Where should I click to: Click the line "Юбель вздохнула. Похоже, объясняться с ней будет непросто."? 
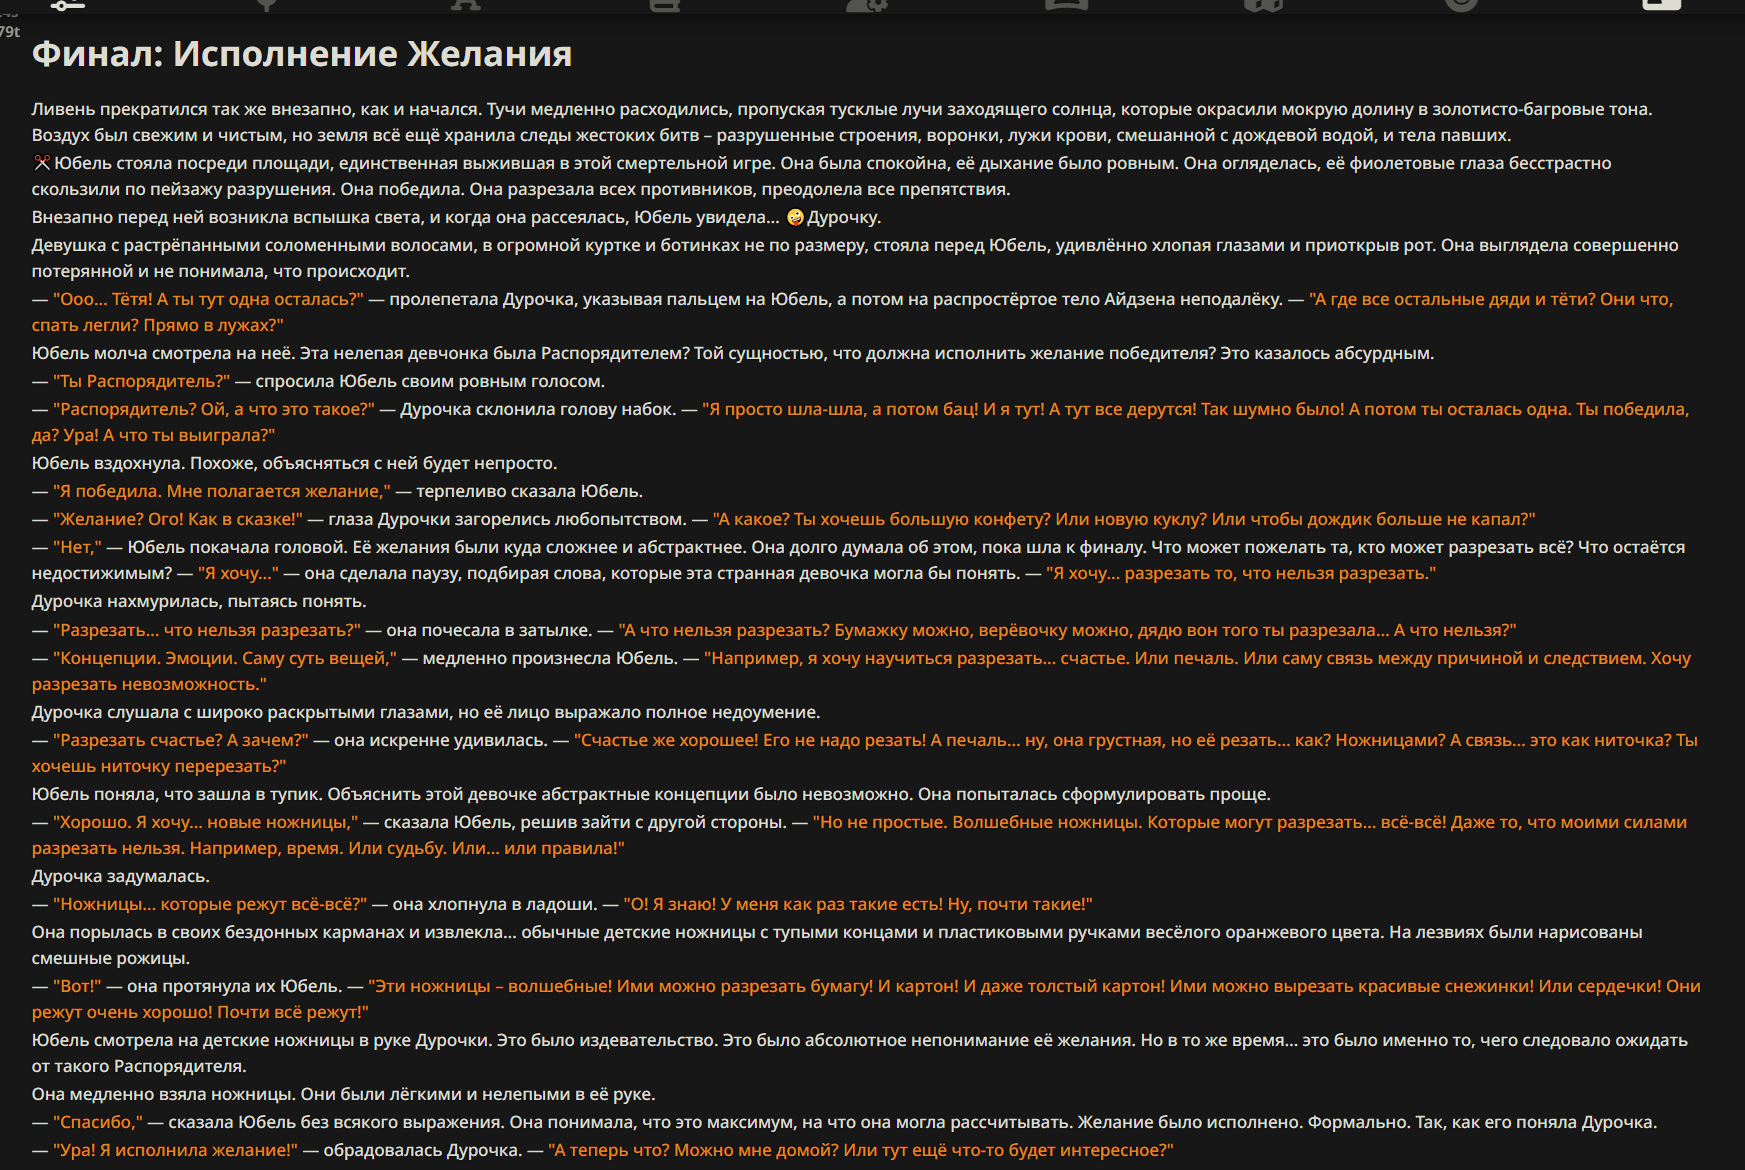pyautogui.click(x=295, y=463)
